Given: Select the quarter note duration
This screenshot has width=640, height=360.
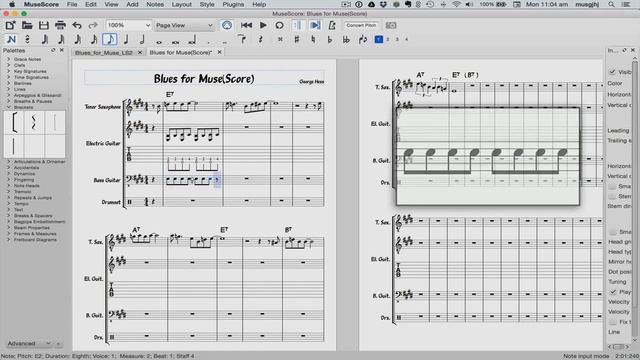Looking at the screenshot, I should pos(126,40).
